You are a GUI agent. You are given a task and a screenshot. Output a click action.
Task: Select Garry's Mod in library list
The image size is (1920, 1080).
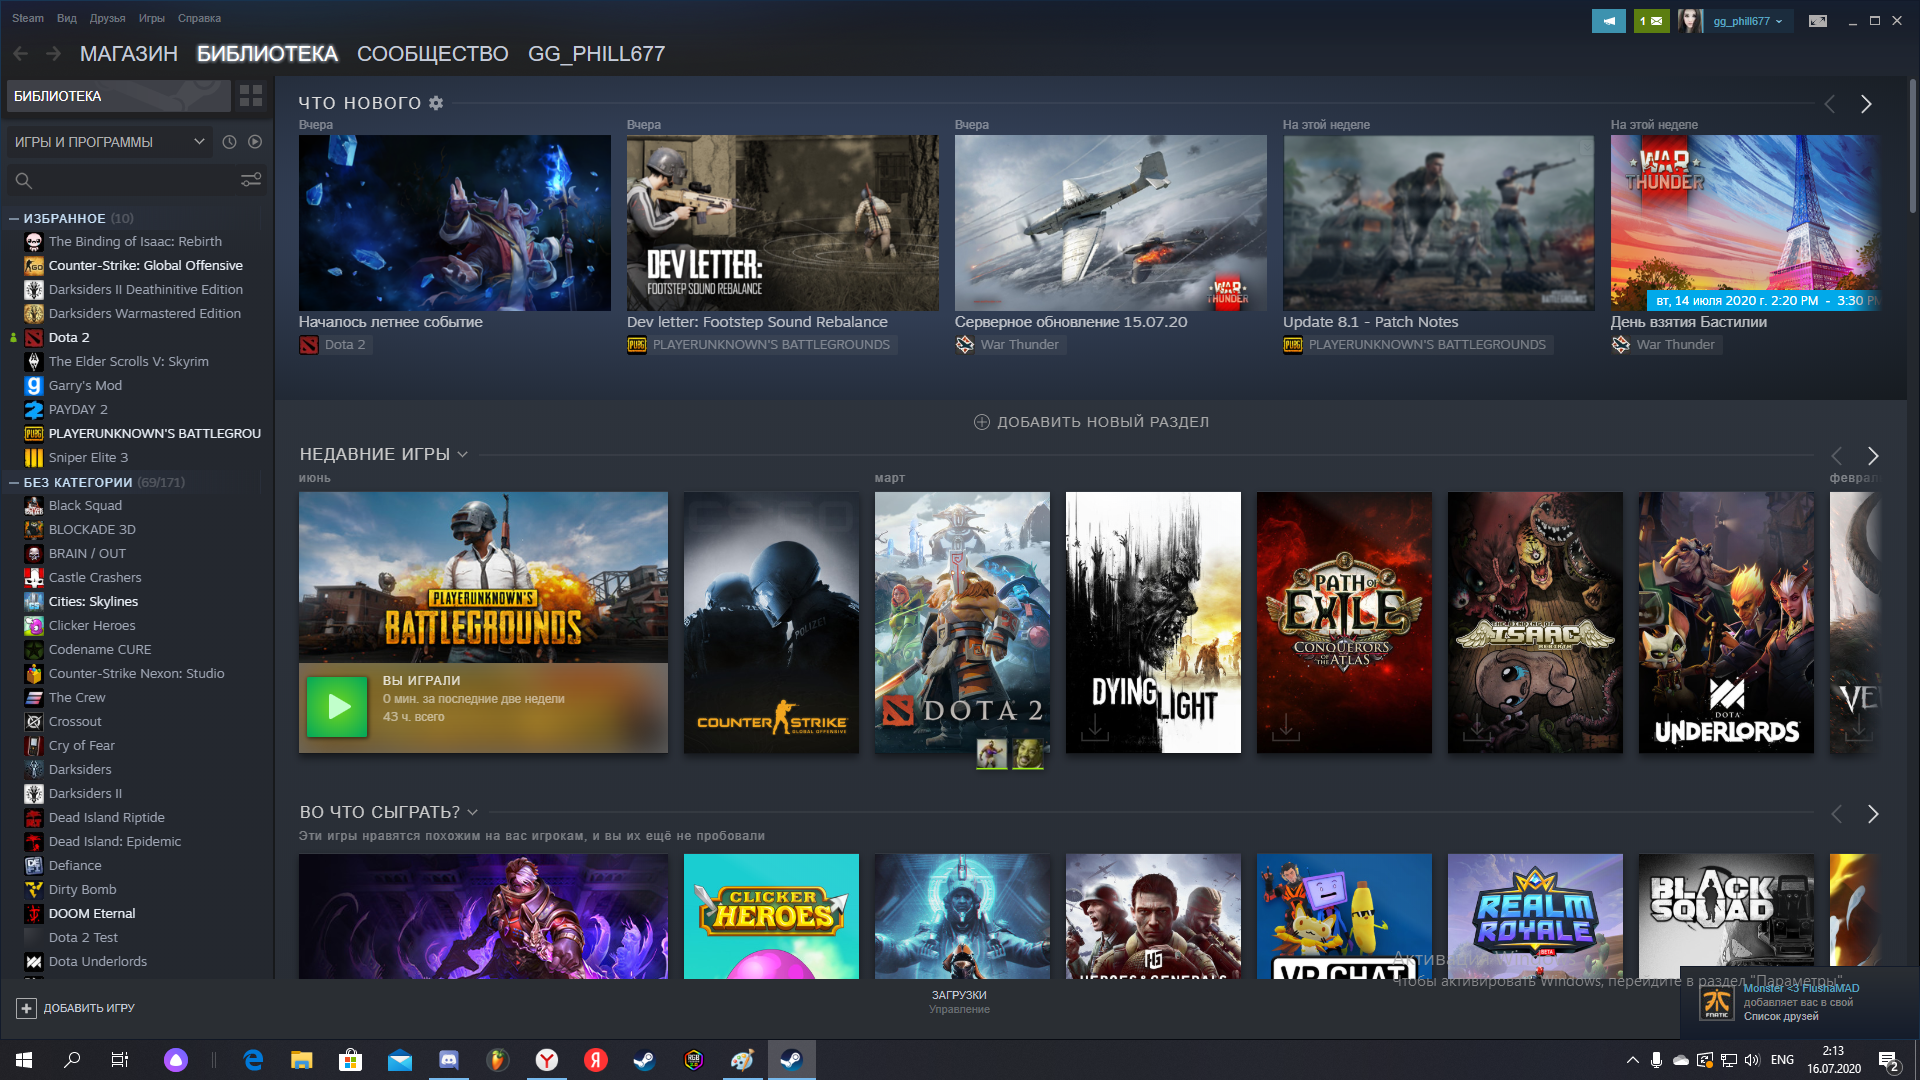[x=85, y=386]
